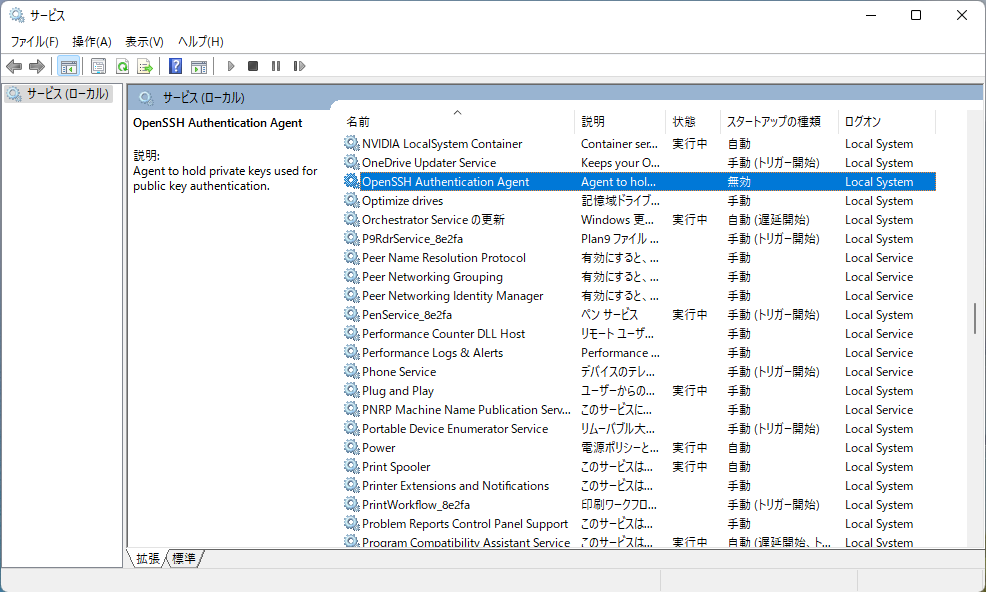The image size is (986, 592).
Task: Pause the selected service
Action: tap(275, 66)
